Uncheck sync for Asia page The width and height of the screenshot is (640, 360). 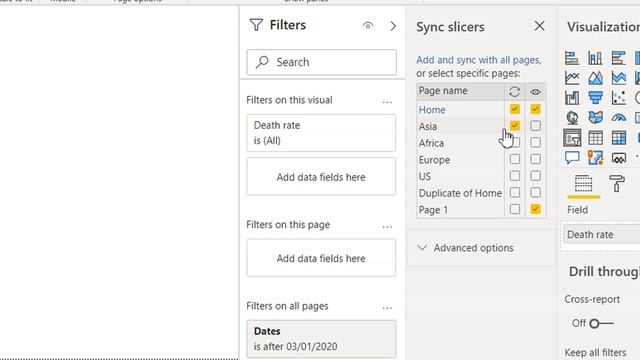click(514, 126)
